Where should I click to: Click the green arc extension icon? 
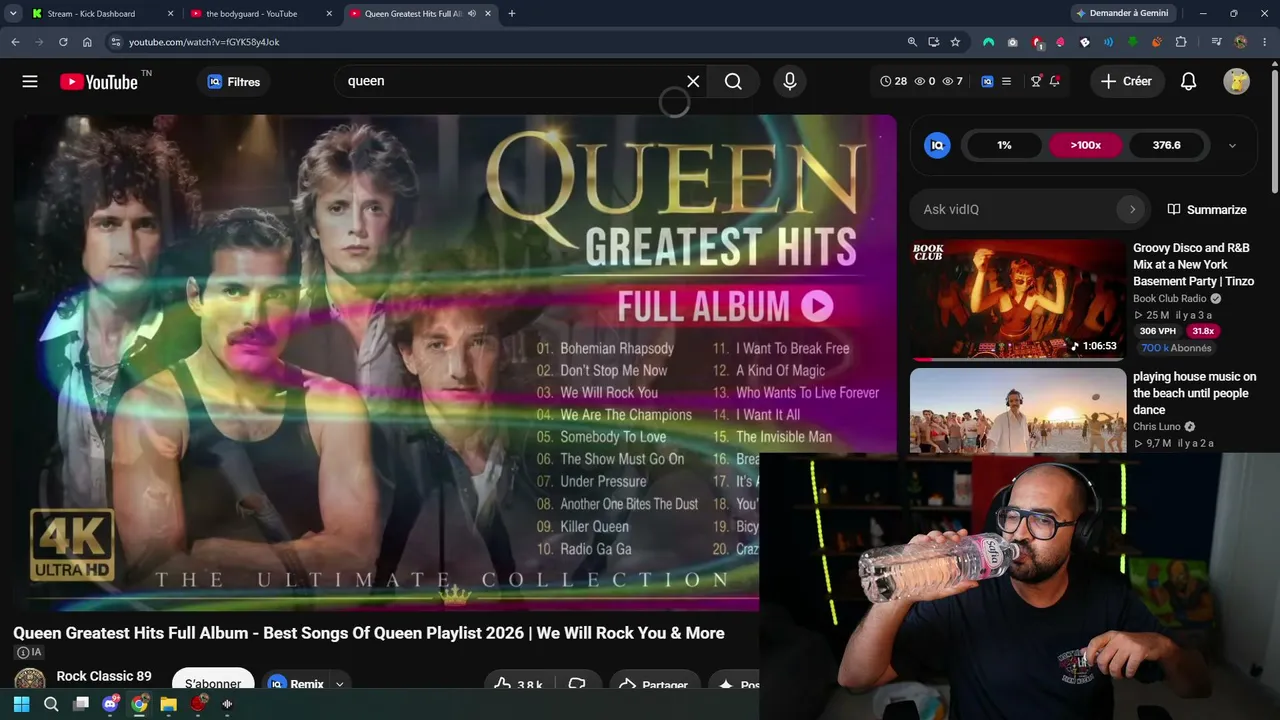point(988,42)
